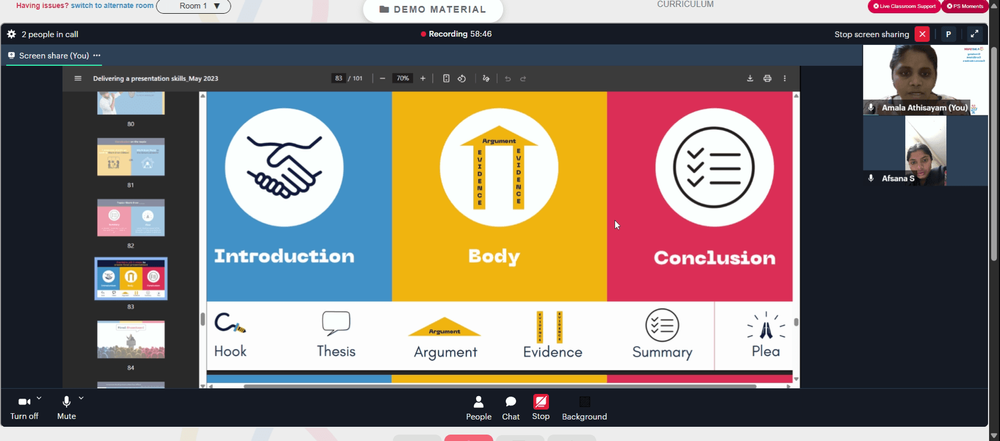This screenshot has height=441, width=1000.
Task: Print the PDF using the printer icon
Action: click(767, 78)
